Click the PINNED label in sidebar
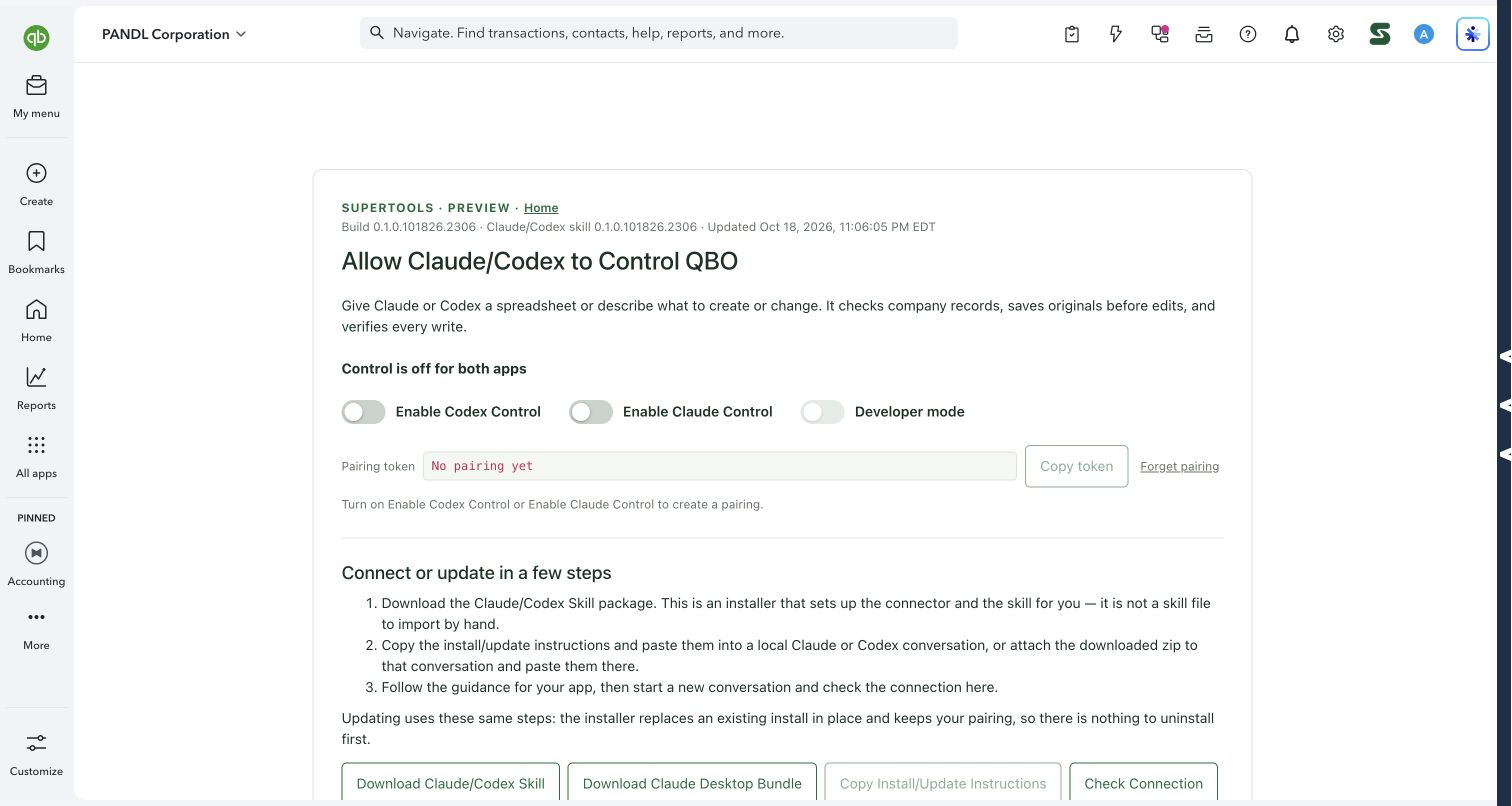The image size is (1512, 806). point(36,518)
